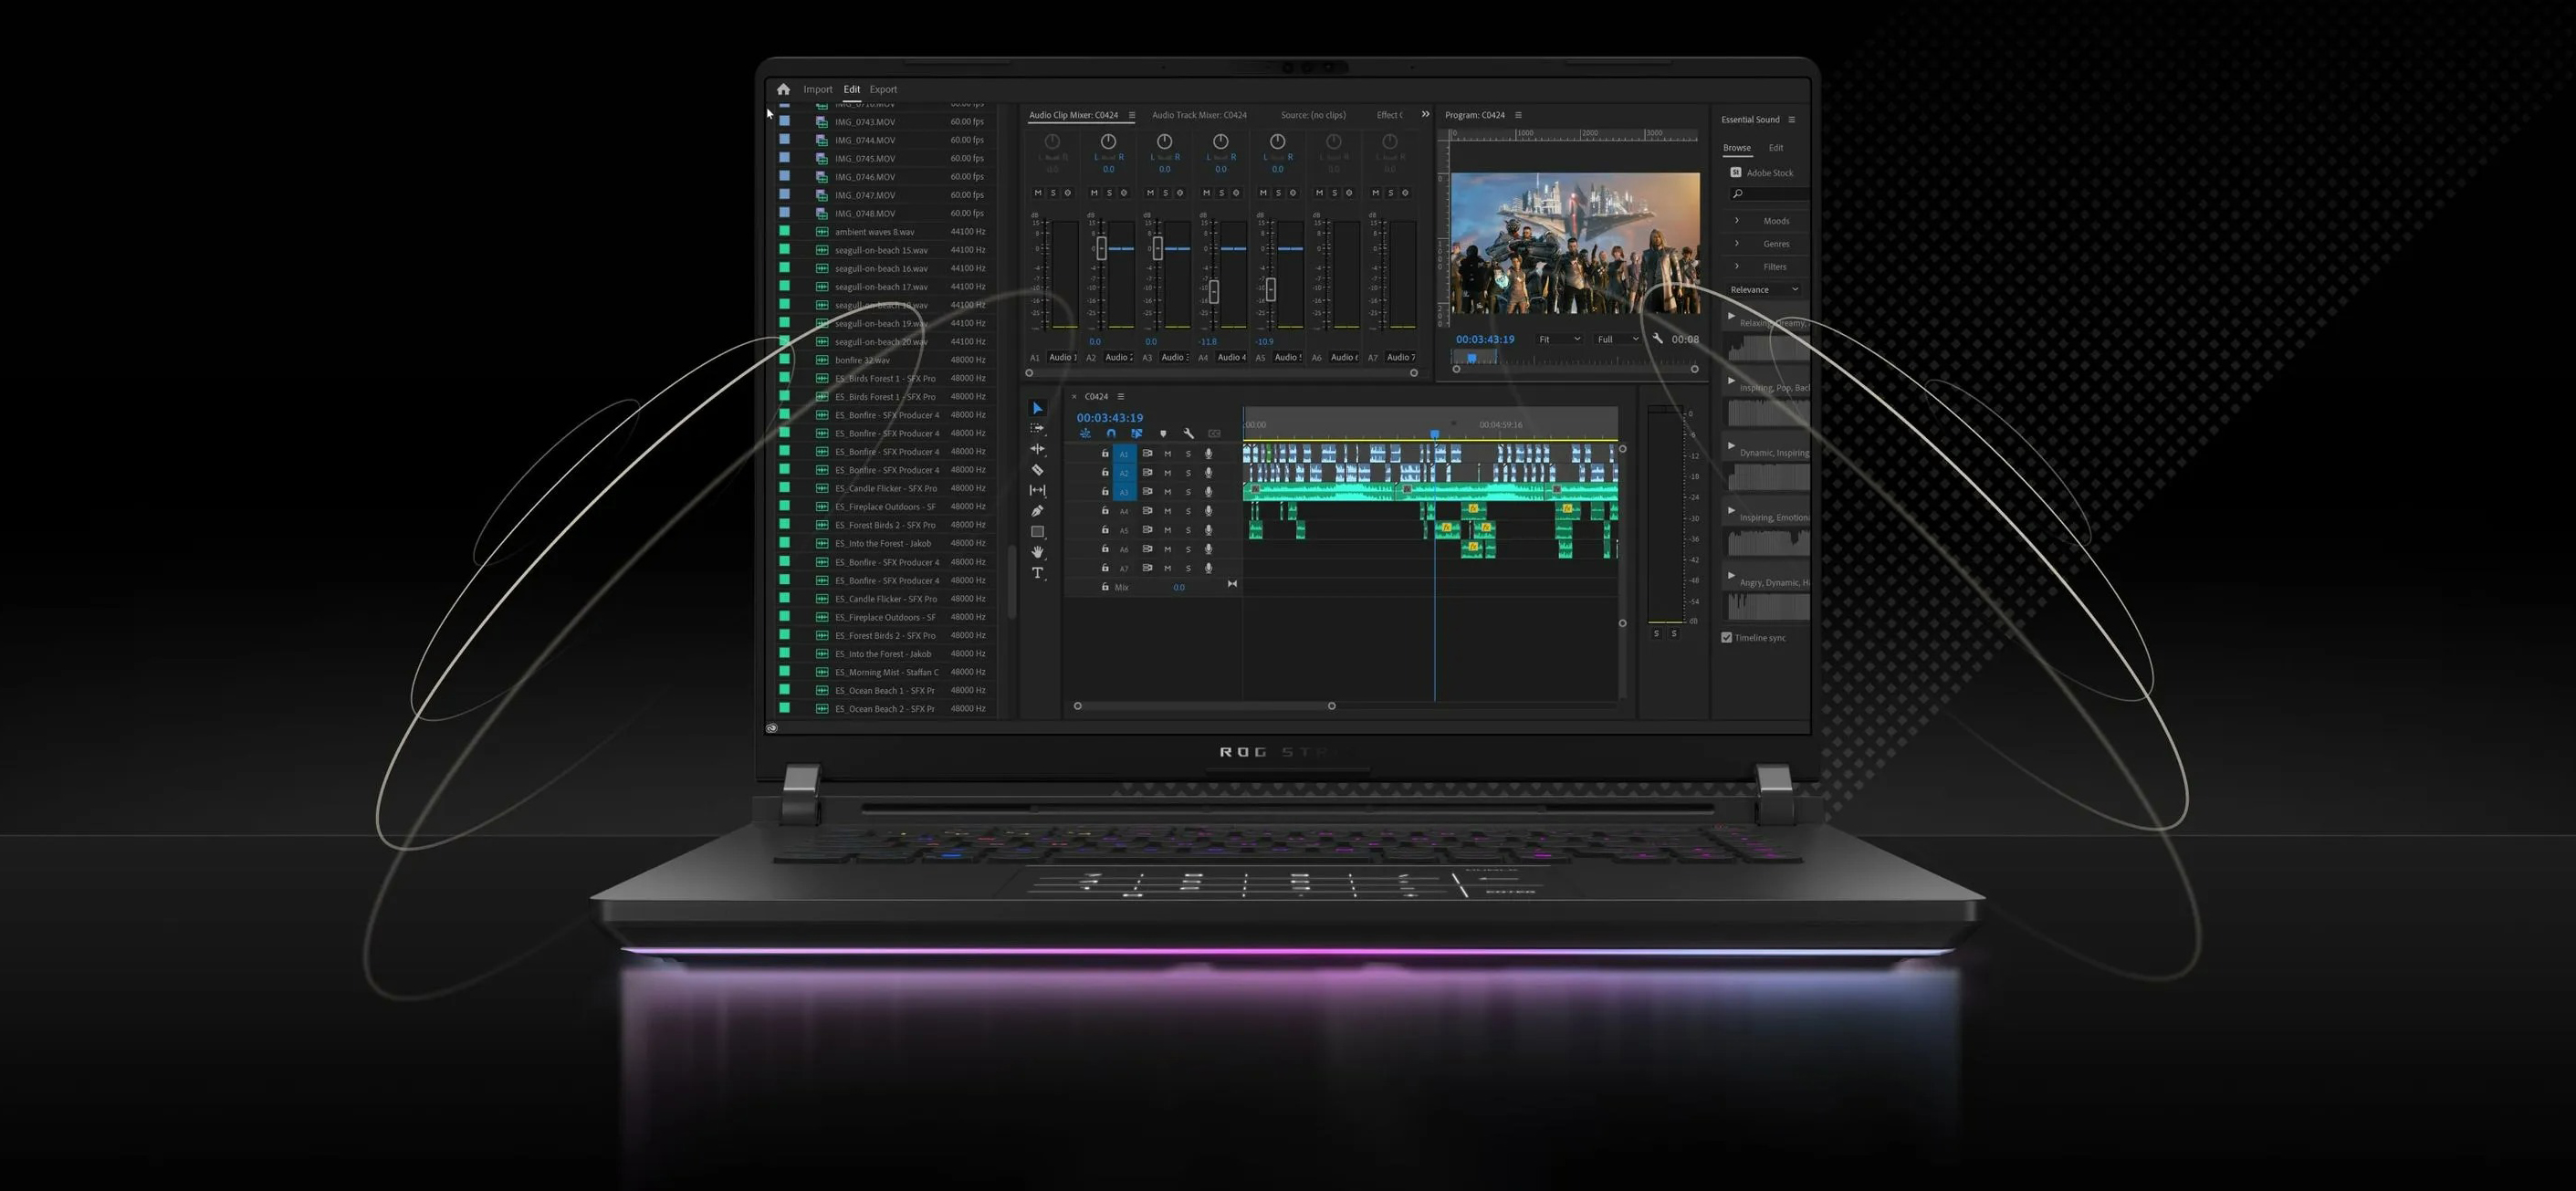Toggle the Timeline sync checkbox

(x=1726, y=637)
